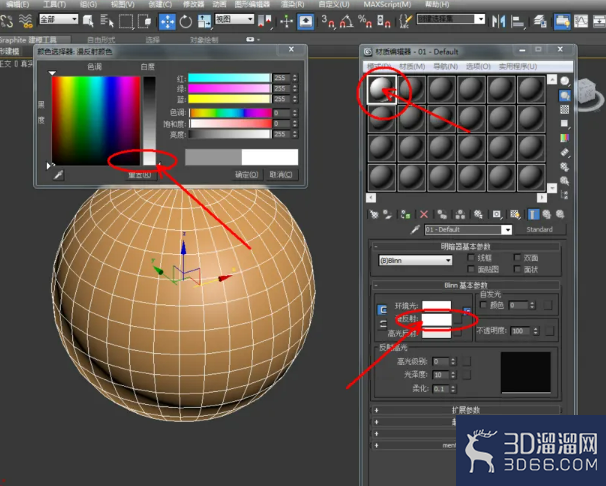The image size is (606, 486).
Task: Collapse 明暗器基本参数 rollout
Action: point(466,246)
